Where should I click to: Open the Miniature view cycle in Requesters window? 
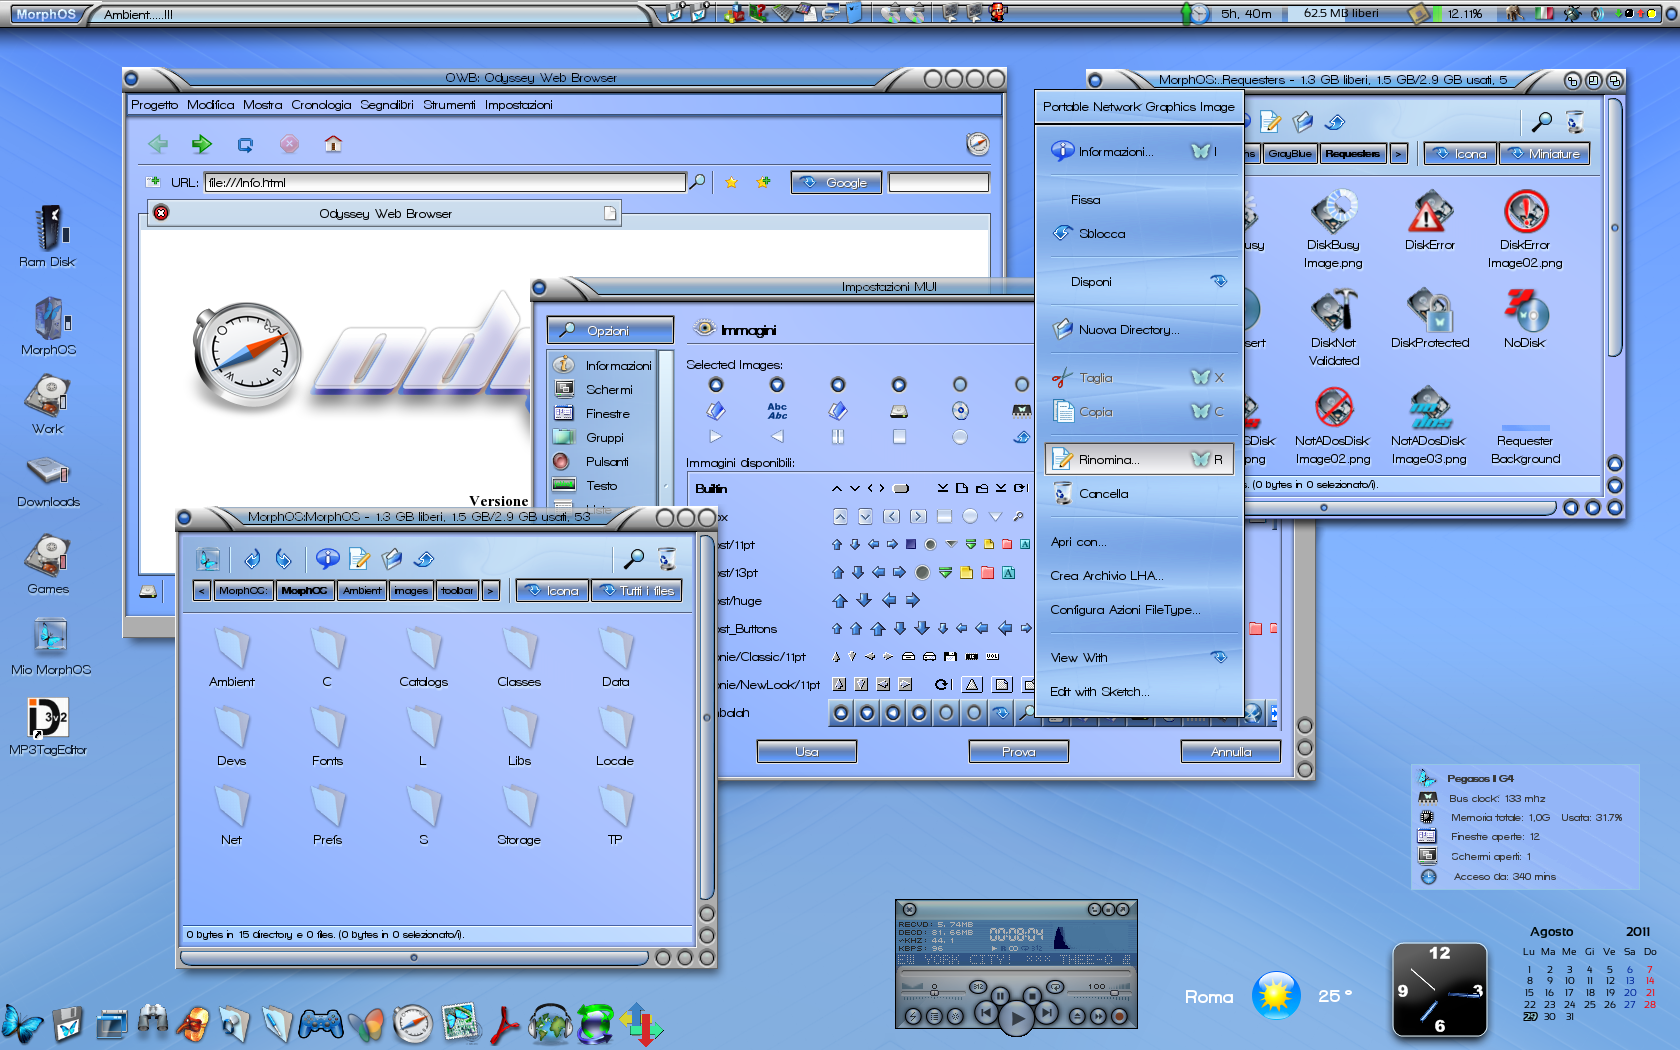tap(1545, 154)
